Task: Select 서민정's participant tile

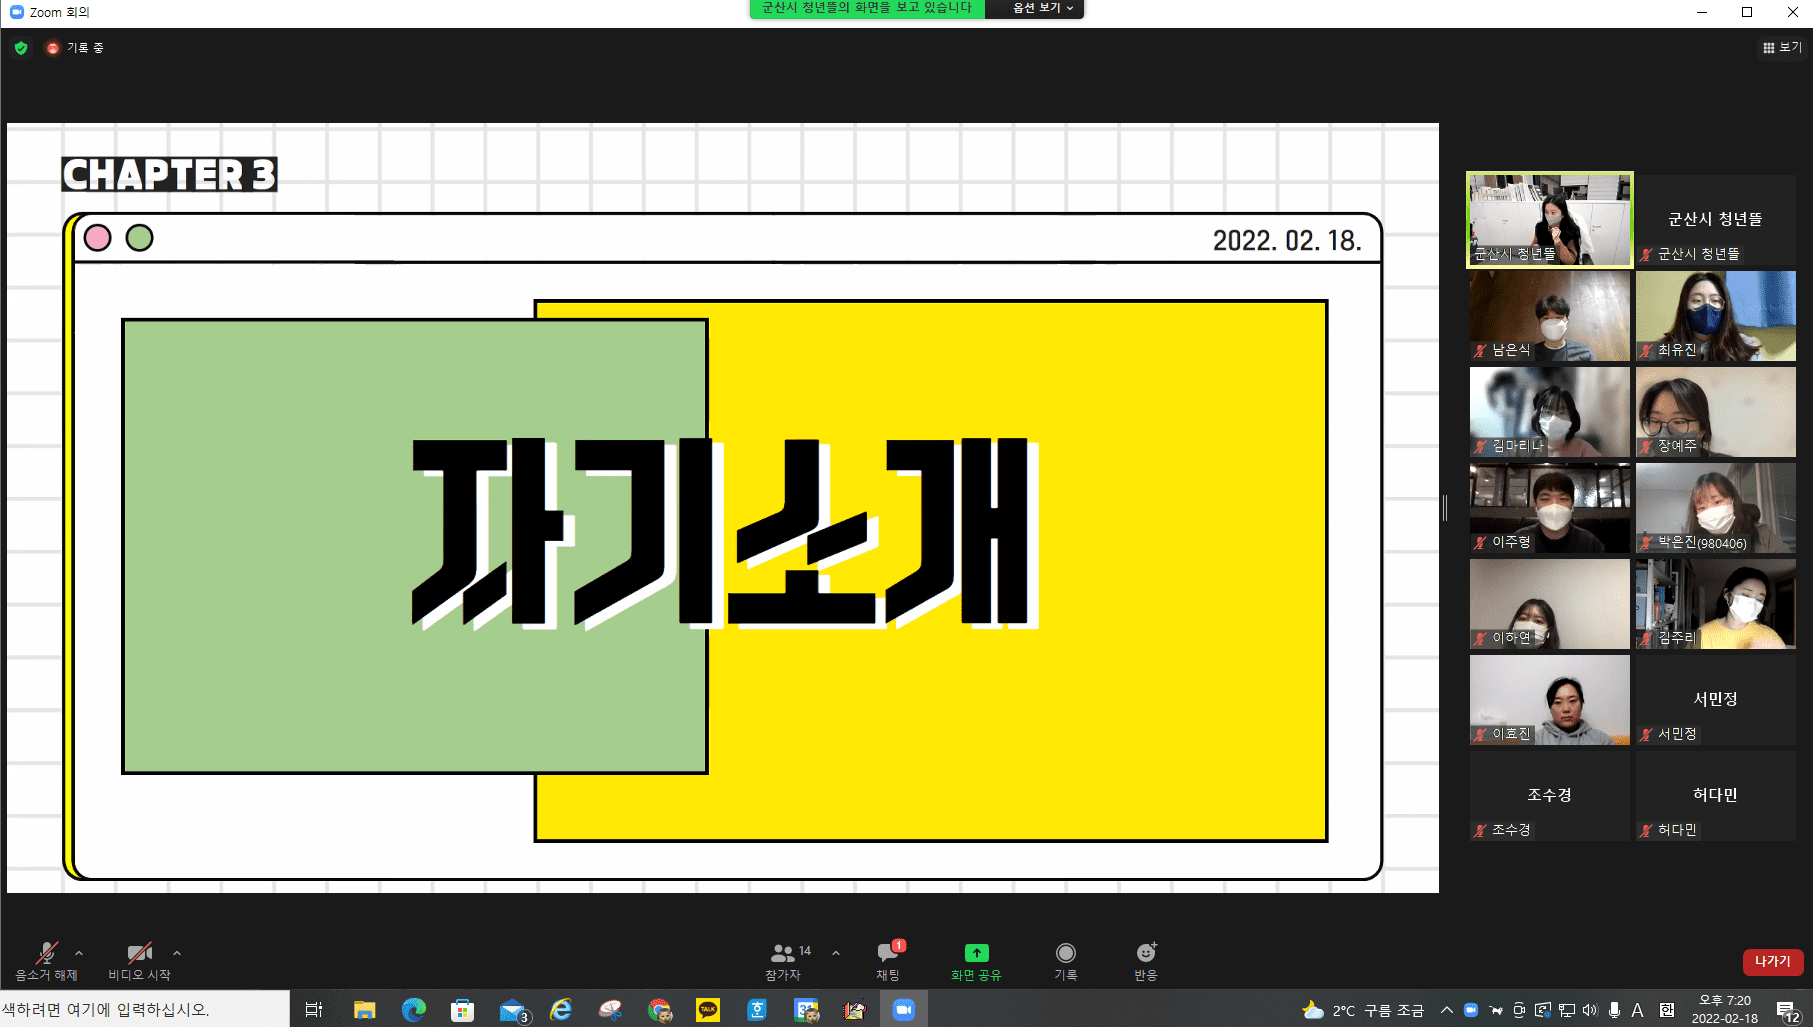Action: click(1716, 700)
